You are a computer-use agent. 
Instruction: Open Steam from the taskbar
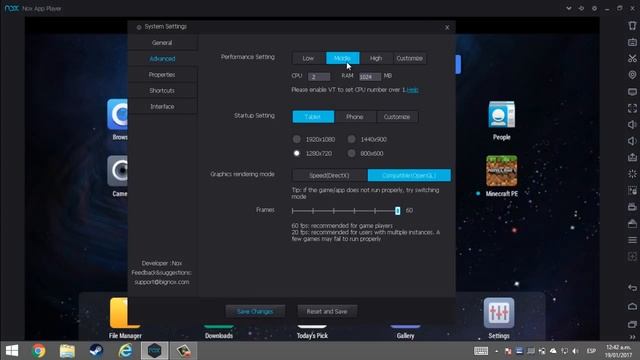[96, 351]
